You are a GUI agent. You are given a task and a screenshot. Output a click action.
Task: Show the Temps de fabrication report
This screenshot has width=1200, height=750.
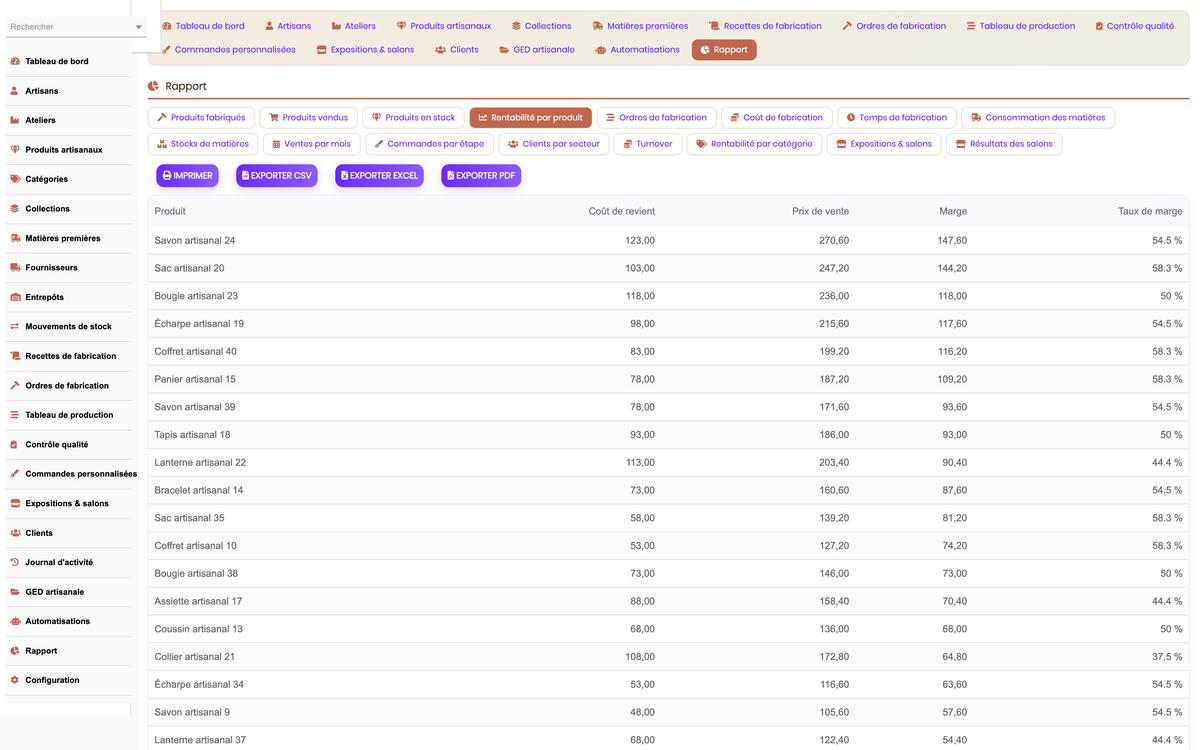click(897, 118)
